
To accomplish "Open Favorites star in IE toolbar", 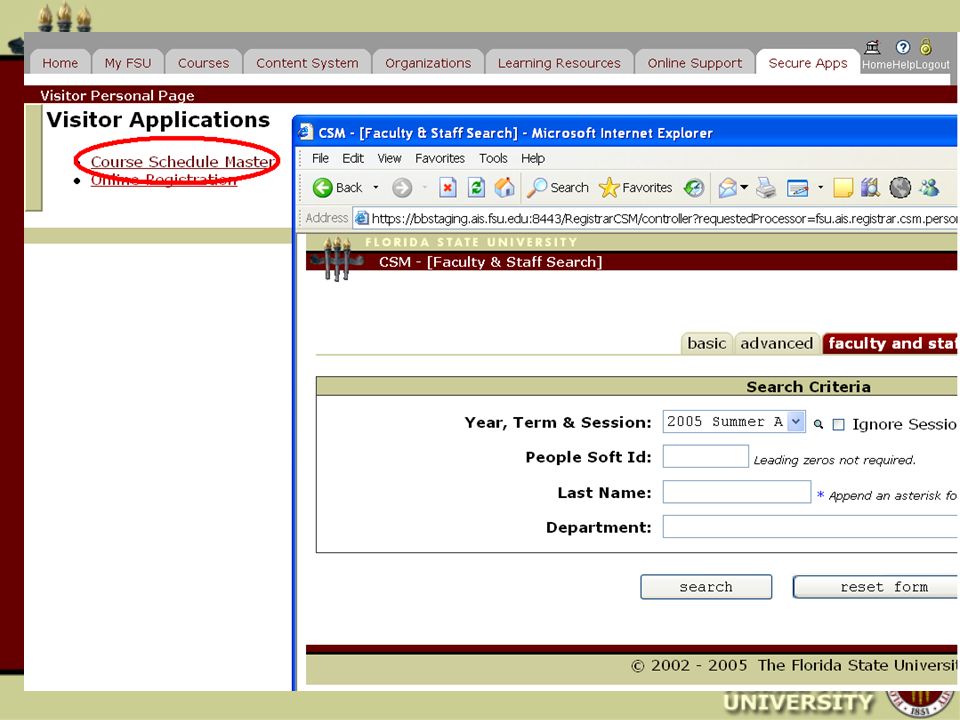I will tap(609, 187).
